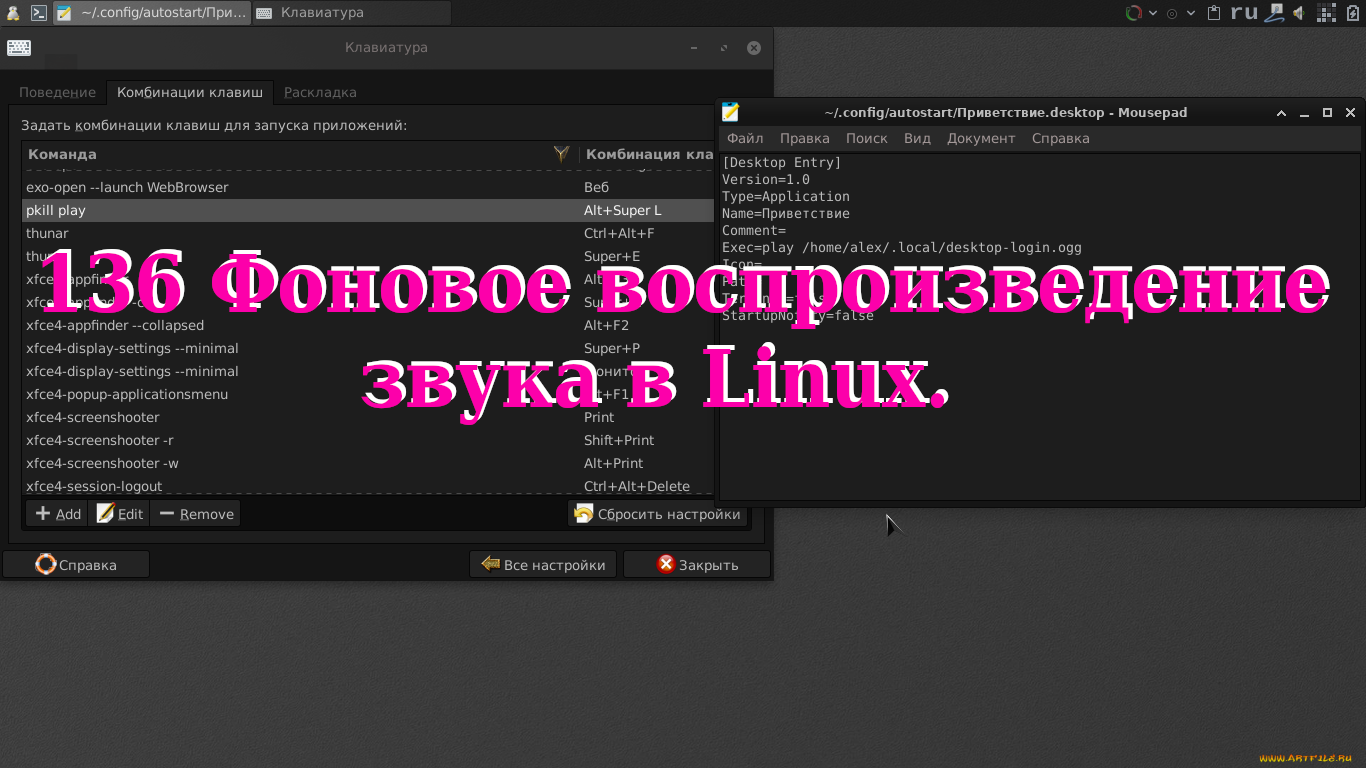Viewport: 1366px width, 768px height.
Task: Select the exo-open --launch WebBrowser row
Action: coord(368,187)
